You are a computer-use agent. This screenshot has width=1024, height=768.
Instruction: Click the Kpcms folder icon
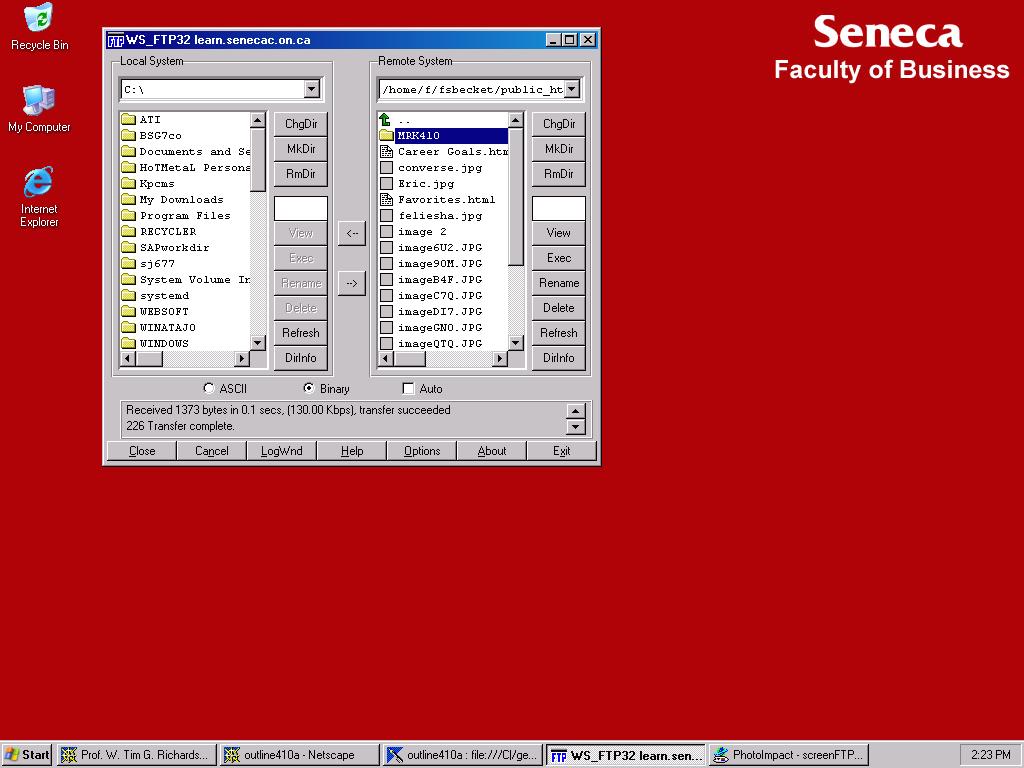point(128,184)
